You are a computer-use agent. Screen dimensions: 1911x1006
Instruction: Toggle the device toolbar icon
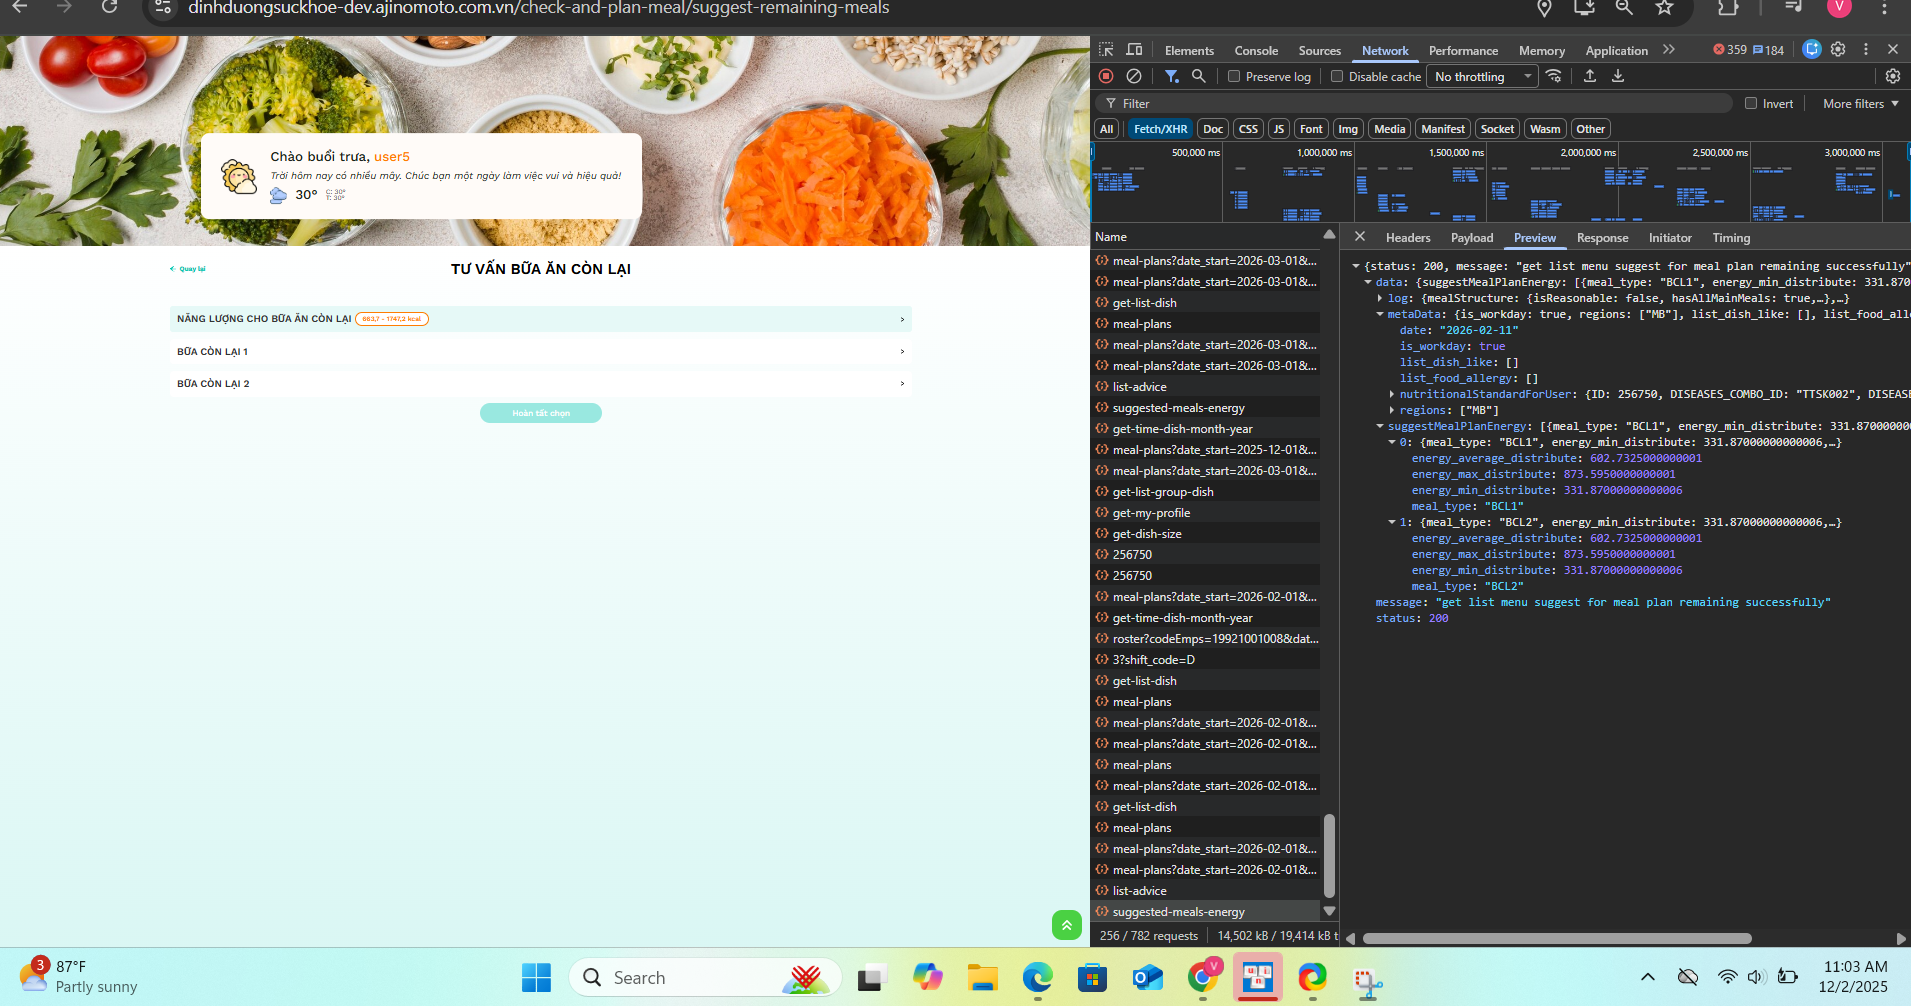[x=1134, y=50]
